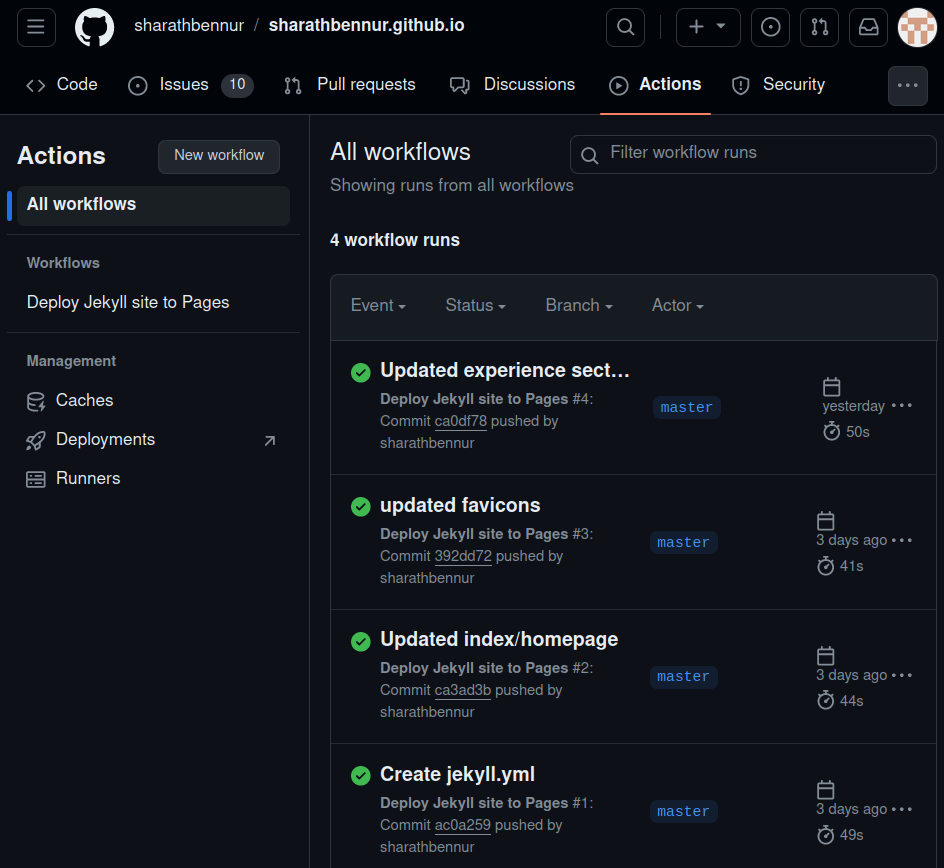Open commit link ca0df78

coord(461,421)
